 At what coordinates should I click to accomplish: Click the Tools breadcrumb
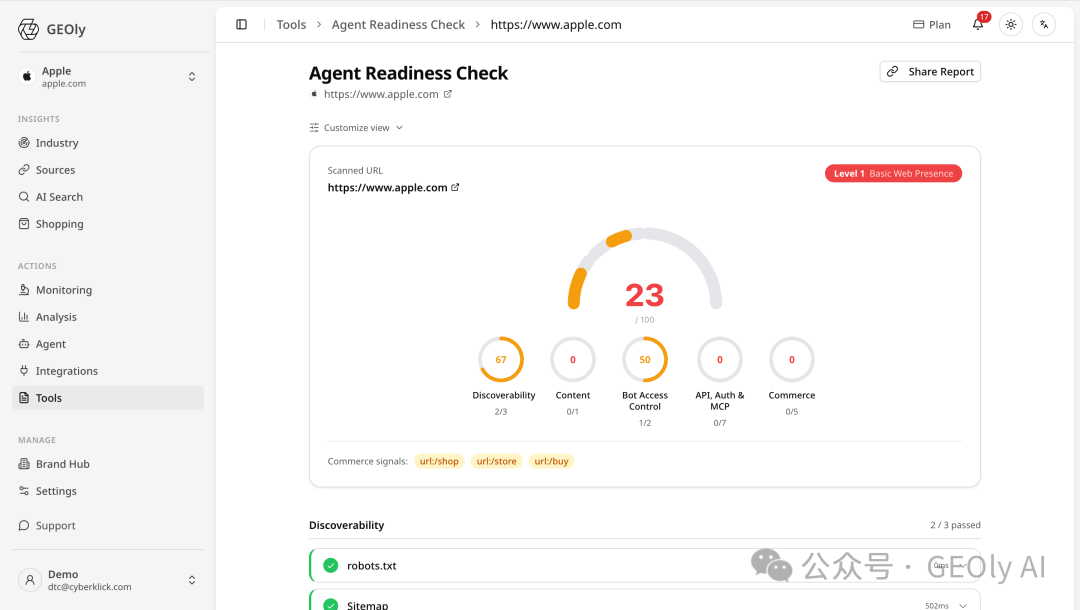point(291,25)
